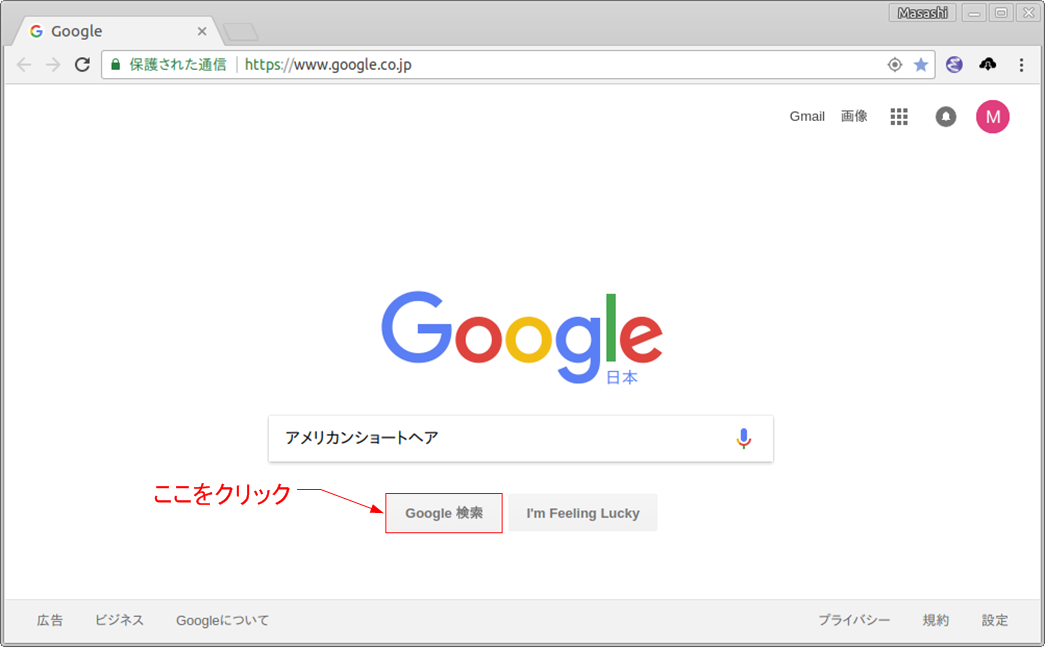Click the search box containing アメリカンショートヘア
The width and height of the screenshot is (1046, 648).
520,438
